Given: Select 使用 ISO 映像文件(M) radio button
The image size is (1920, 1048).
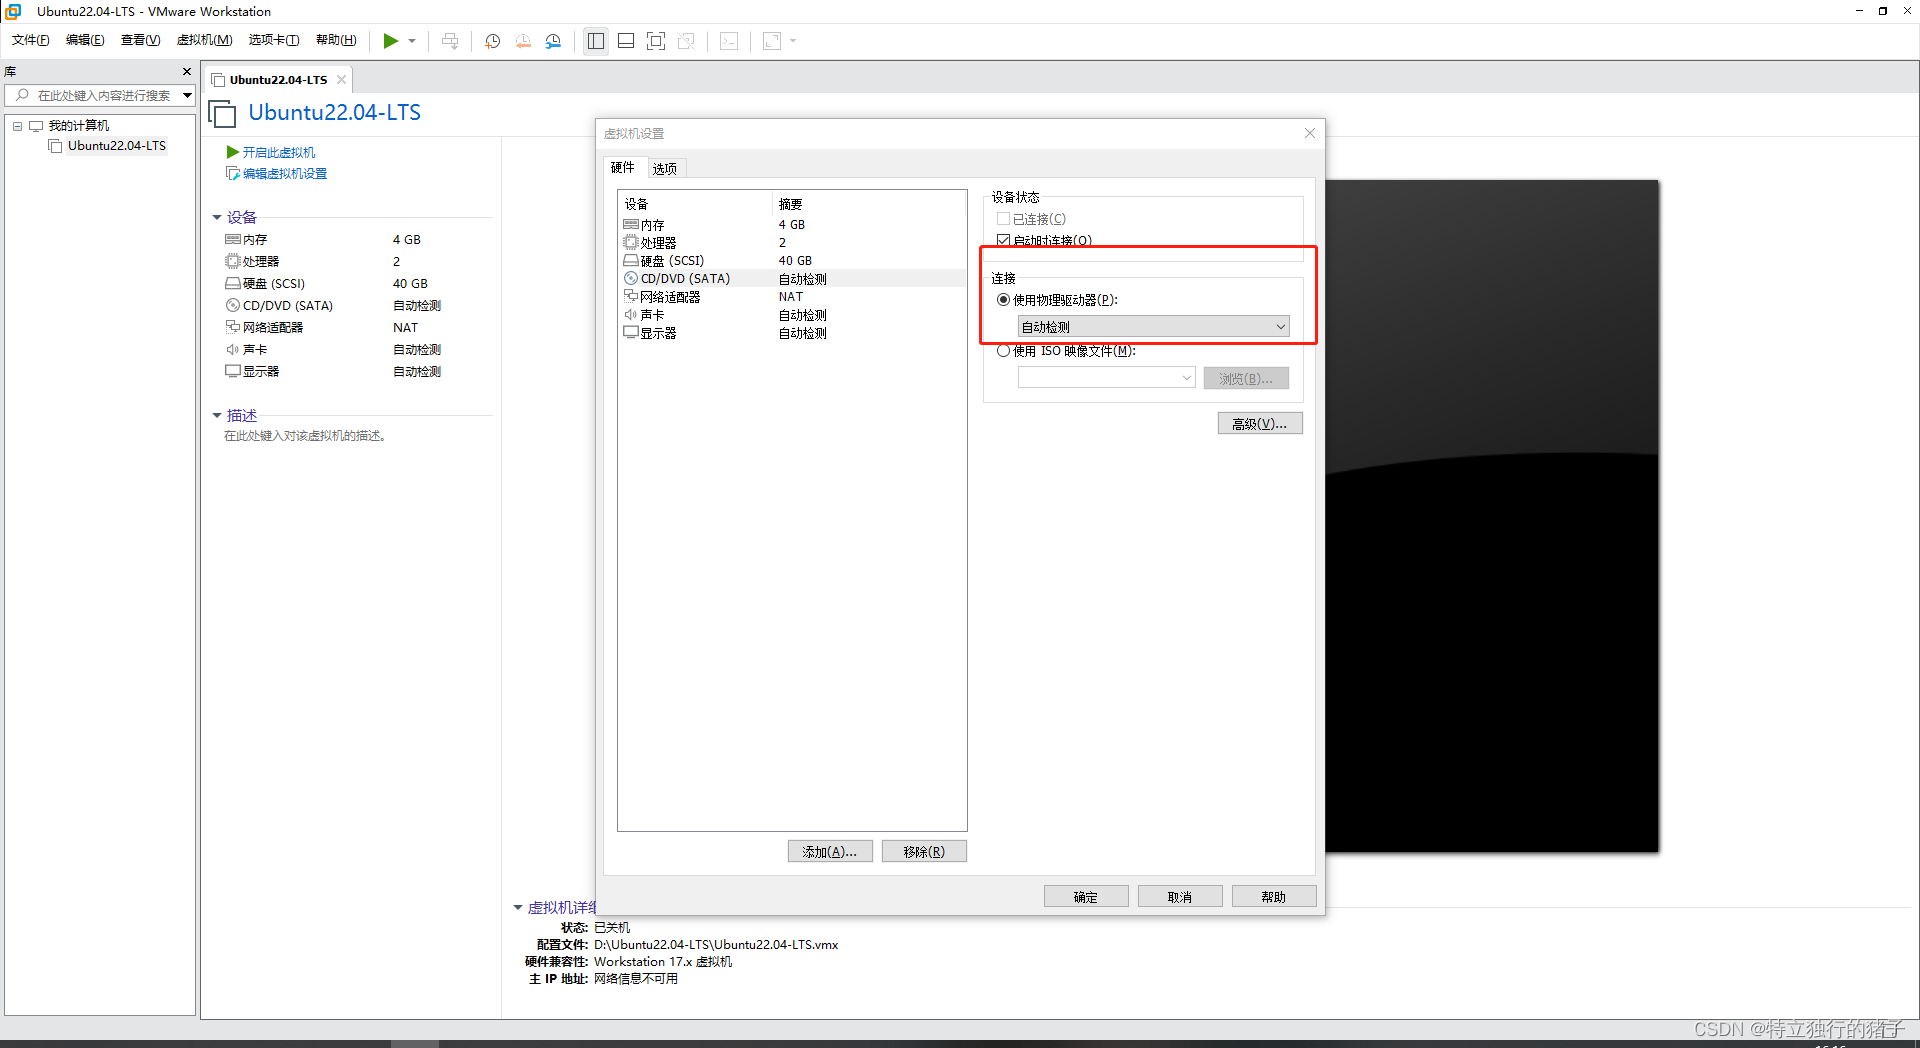Looking at the screenshot, I should click(x=1003, y=351).
